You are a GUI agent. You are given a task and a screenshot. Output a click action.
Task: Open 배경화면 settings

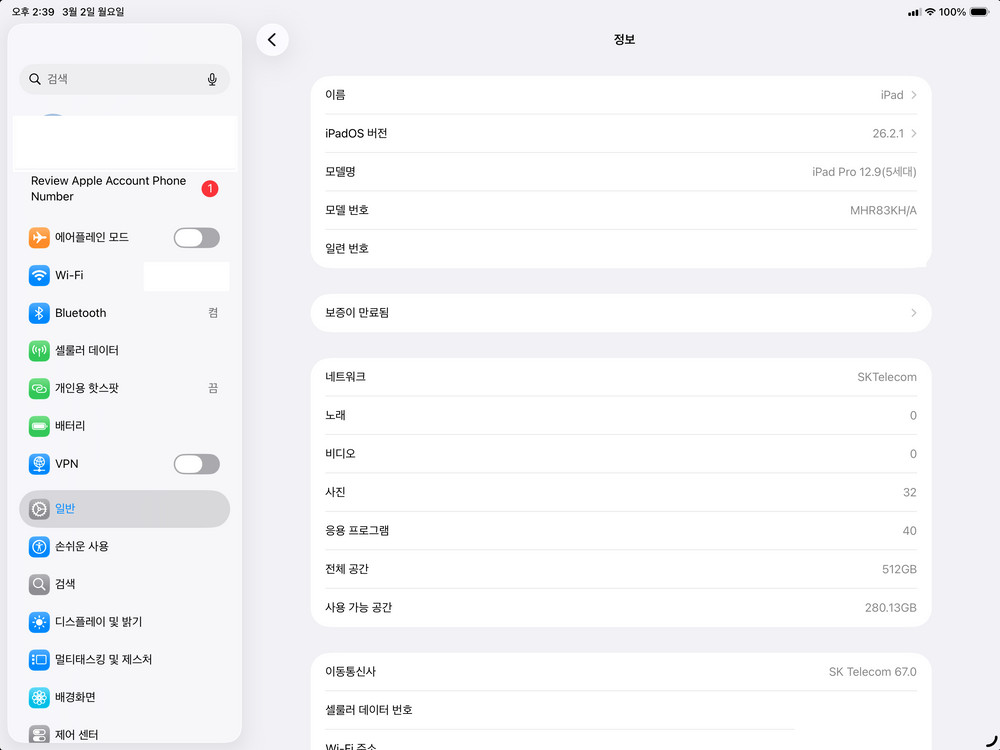124,697
